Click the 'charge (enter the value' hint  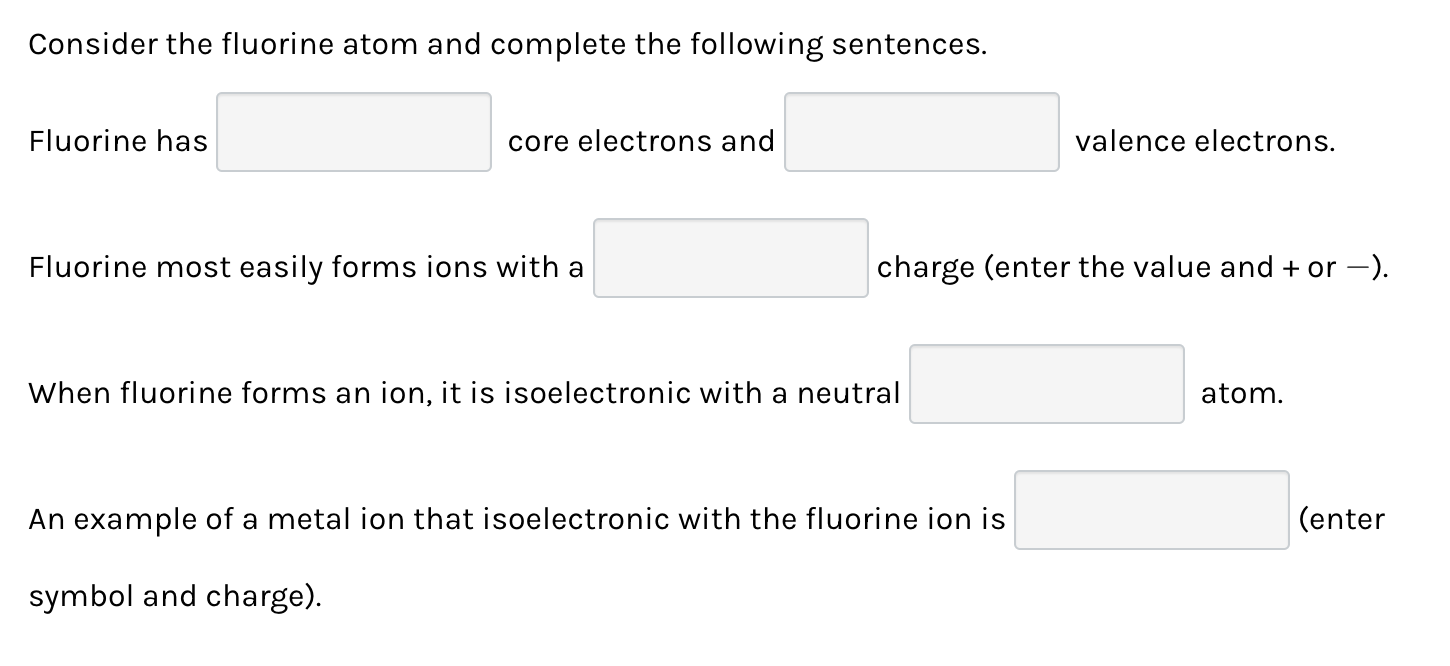pos(1060,268)
